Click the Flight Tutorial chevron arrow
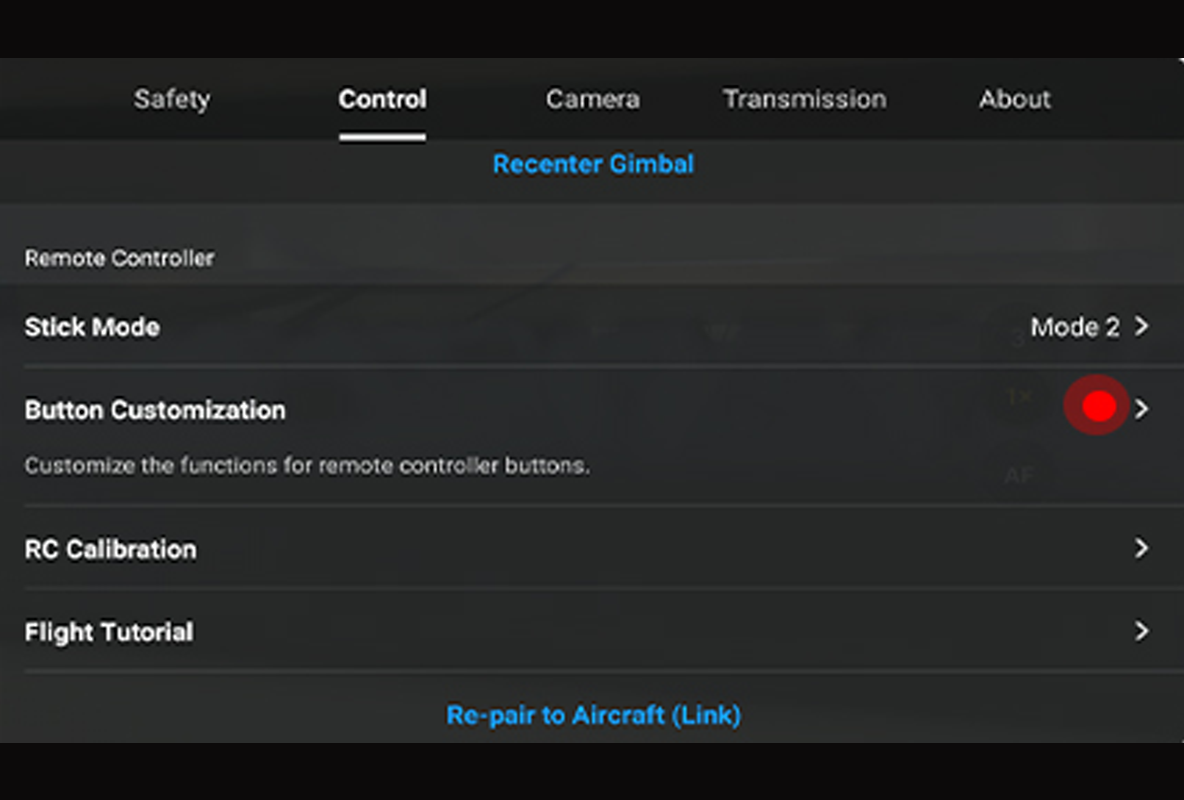1184x800 pixels. [x=1142, y=632]
